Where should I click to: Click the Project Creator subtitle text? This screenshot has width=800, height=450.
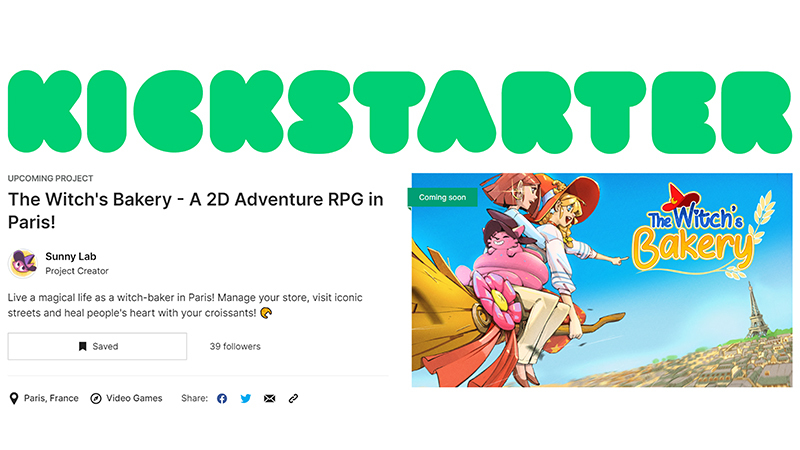(77, 271)
